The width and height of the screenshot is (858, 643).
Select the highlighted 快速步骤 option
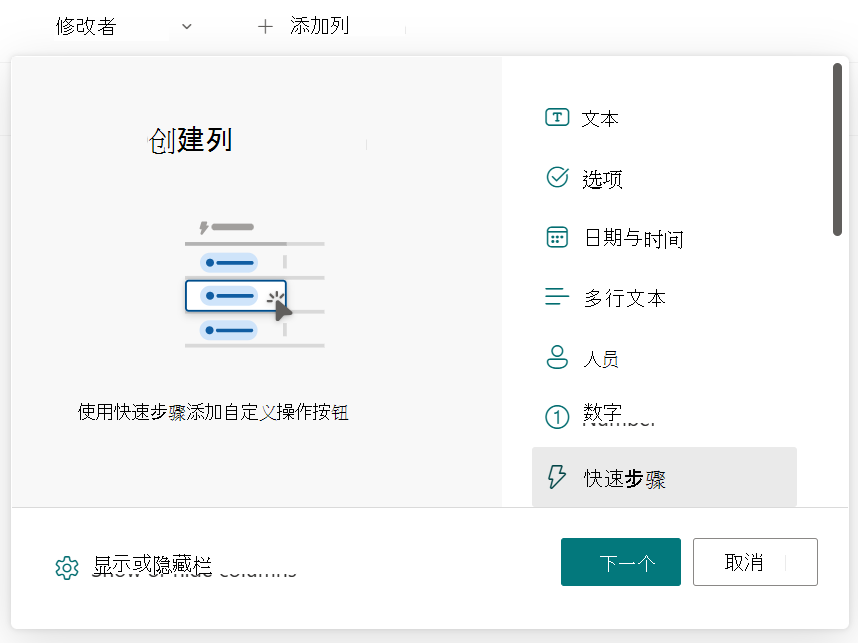click(664, 477)
